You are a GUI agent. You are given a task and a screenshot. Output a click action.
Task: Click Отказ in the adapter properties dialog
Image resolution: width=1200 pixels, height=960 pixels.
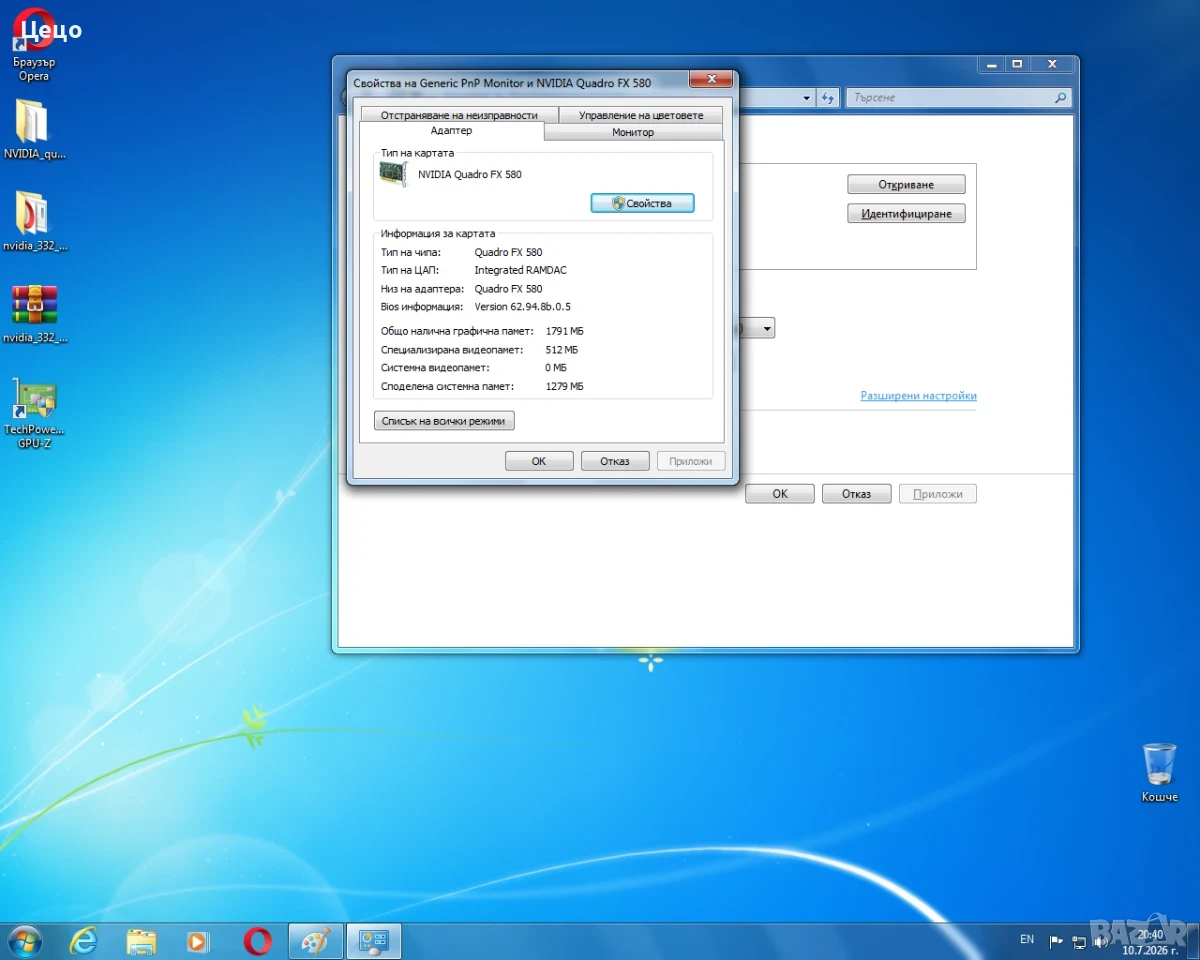615,461
